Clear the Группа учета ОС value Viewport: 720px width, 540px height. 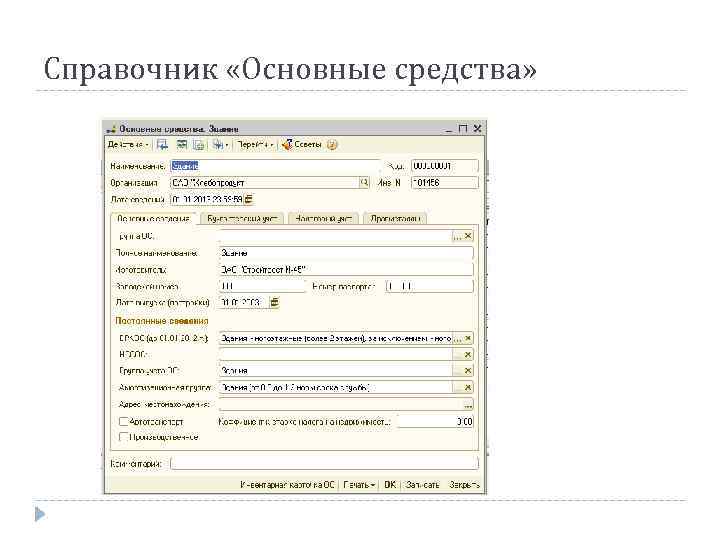pyautogui.click(x=468, y=371)
